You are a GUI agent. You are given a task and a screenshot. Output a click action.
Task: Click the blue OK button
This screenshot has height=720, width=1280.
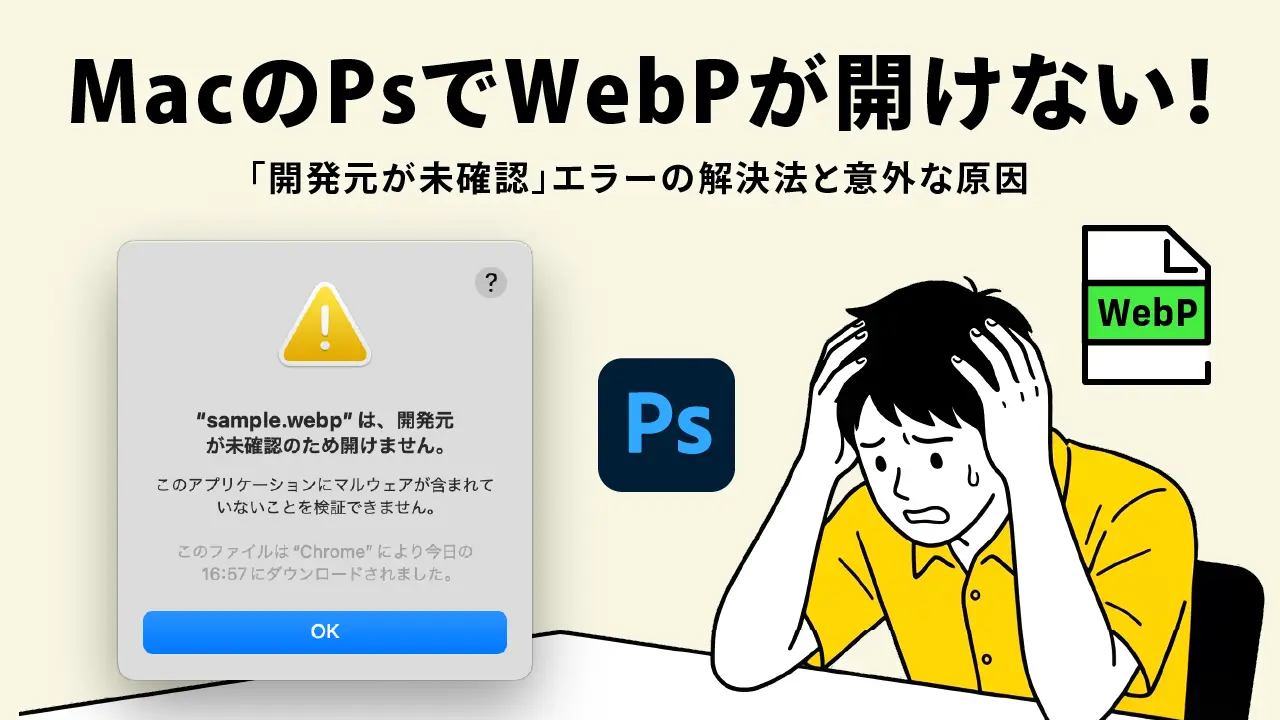point(325,632)
